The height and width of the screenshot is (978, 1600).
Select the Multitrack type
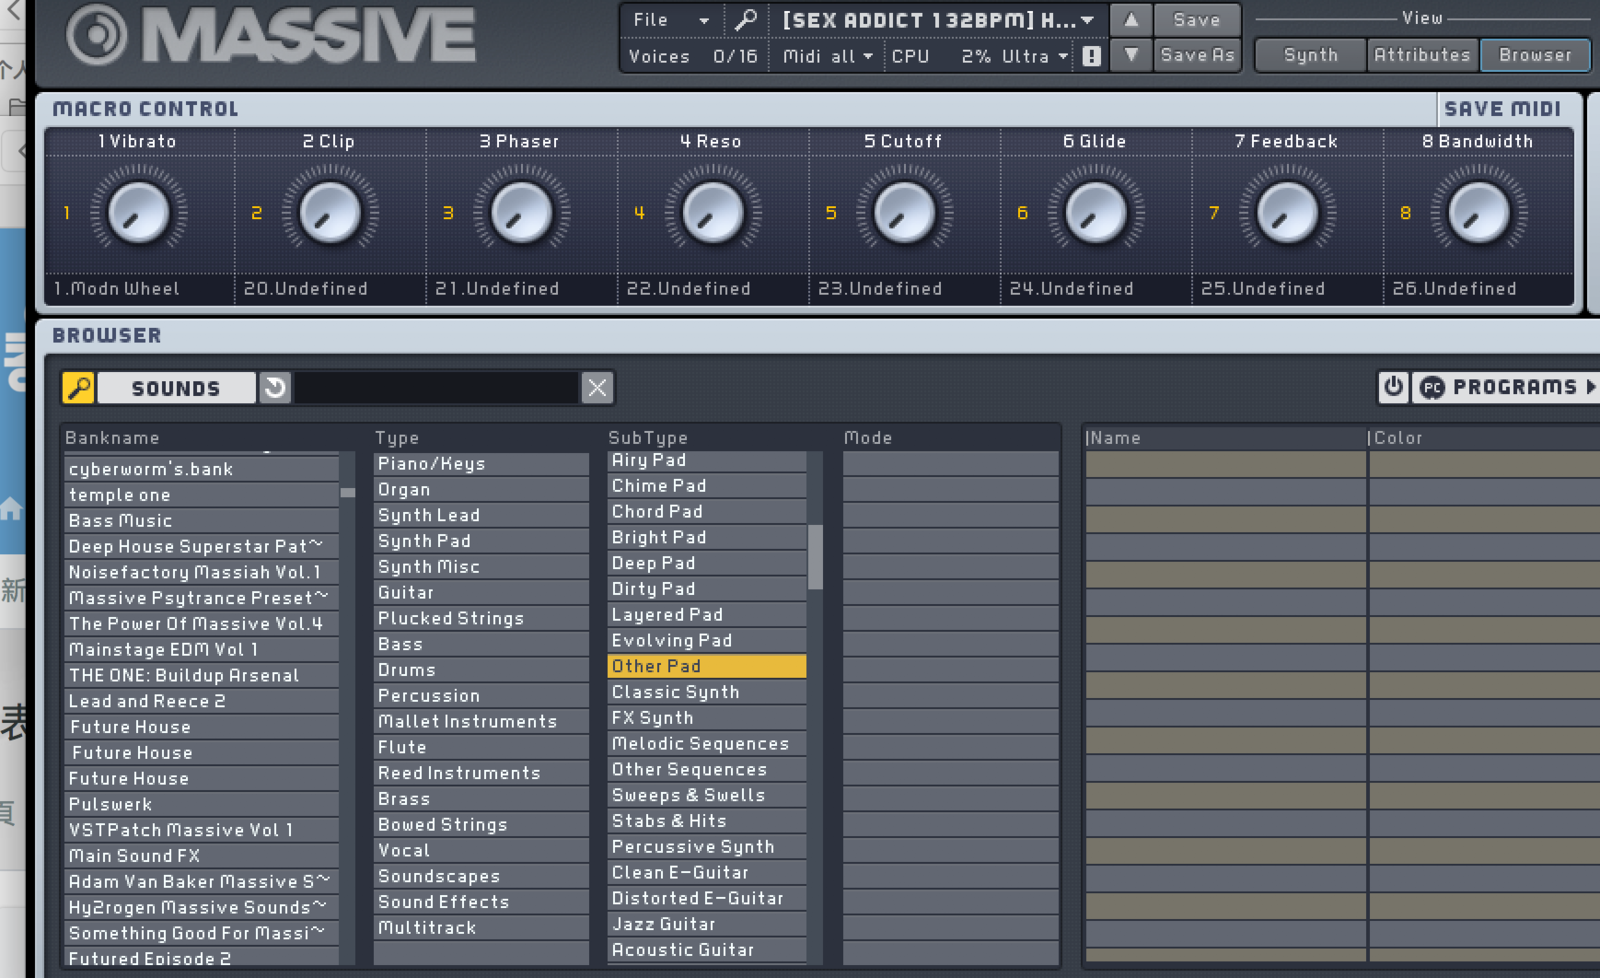point(481,928)
